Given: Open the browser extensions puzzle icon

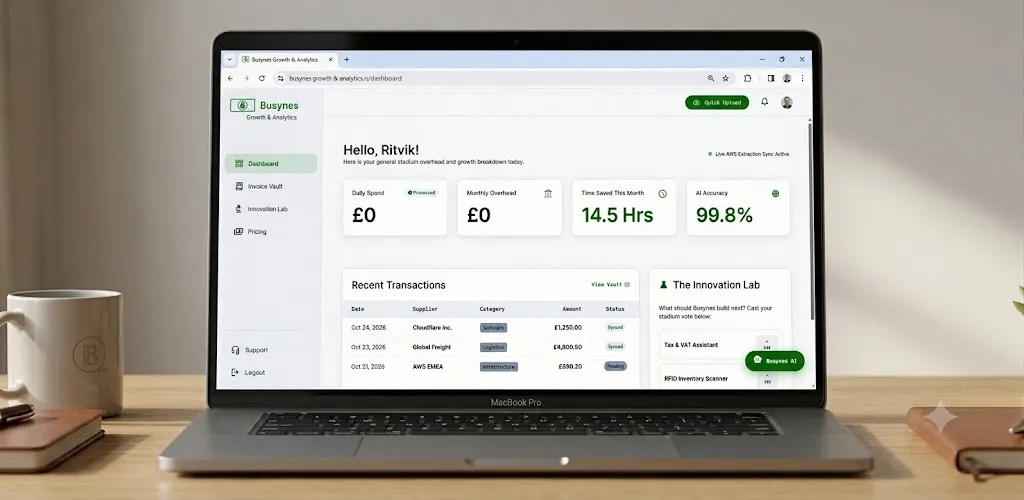Looking at the screenshot, I should 748,78.
